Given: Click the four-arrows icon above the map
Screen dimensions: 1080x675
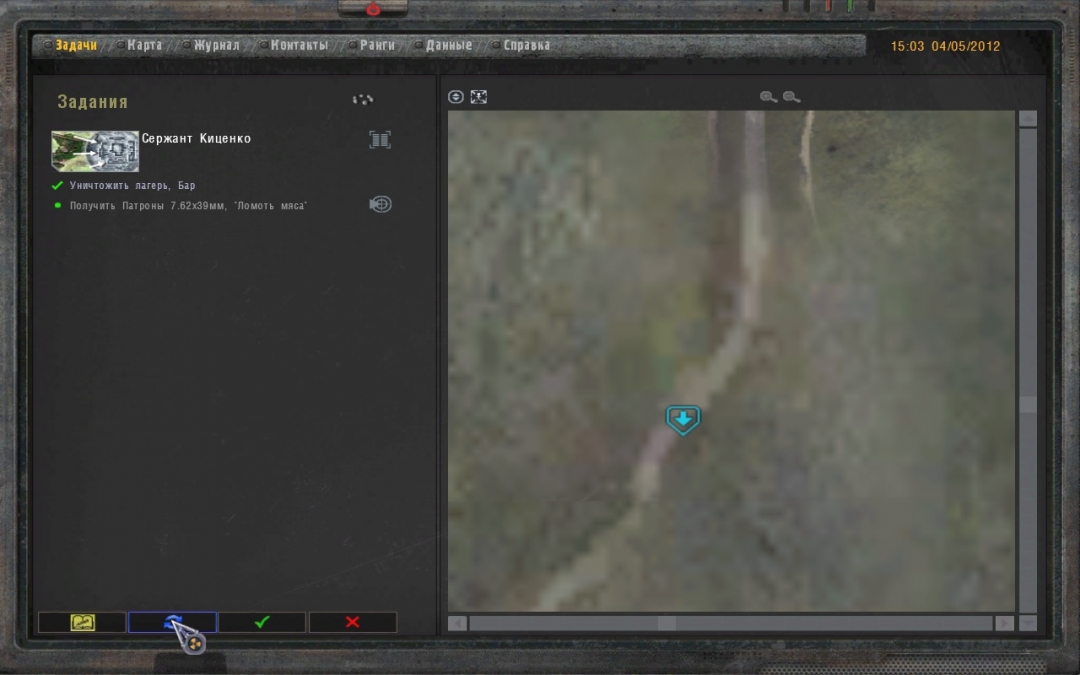Looking at the screenshot, I should (479, 97).
